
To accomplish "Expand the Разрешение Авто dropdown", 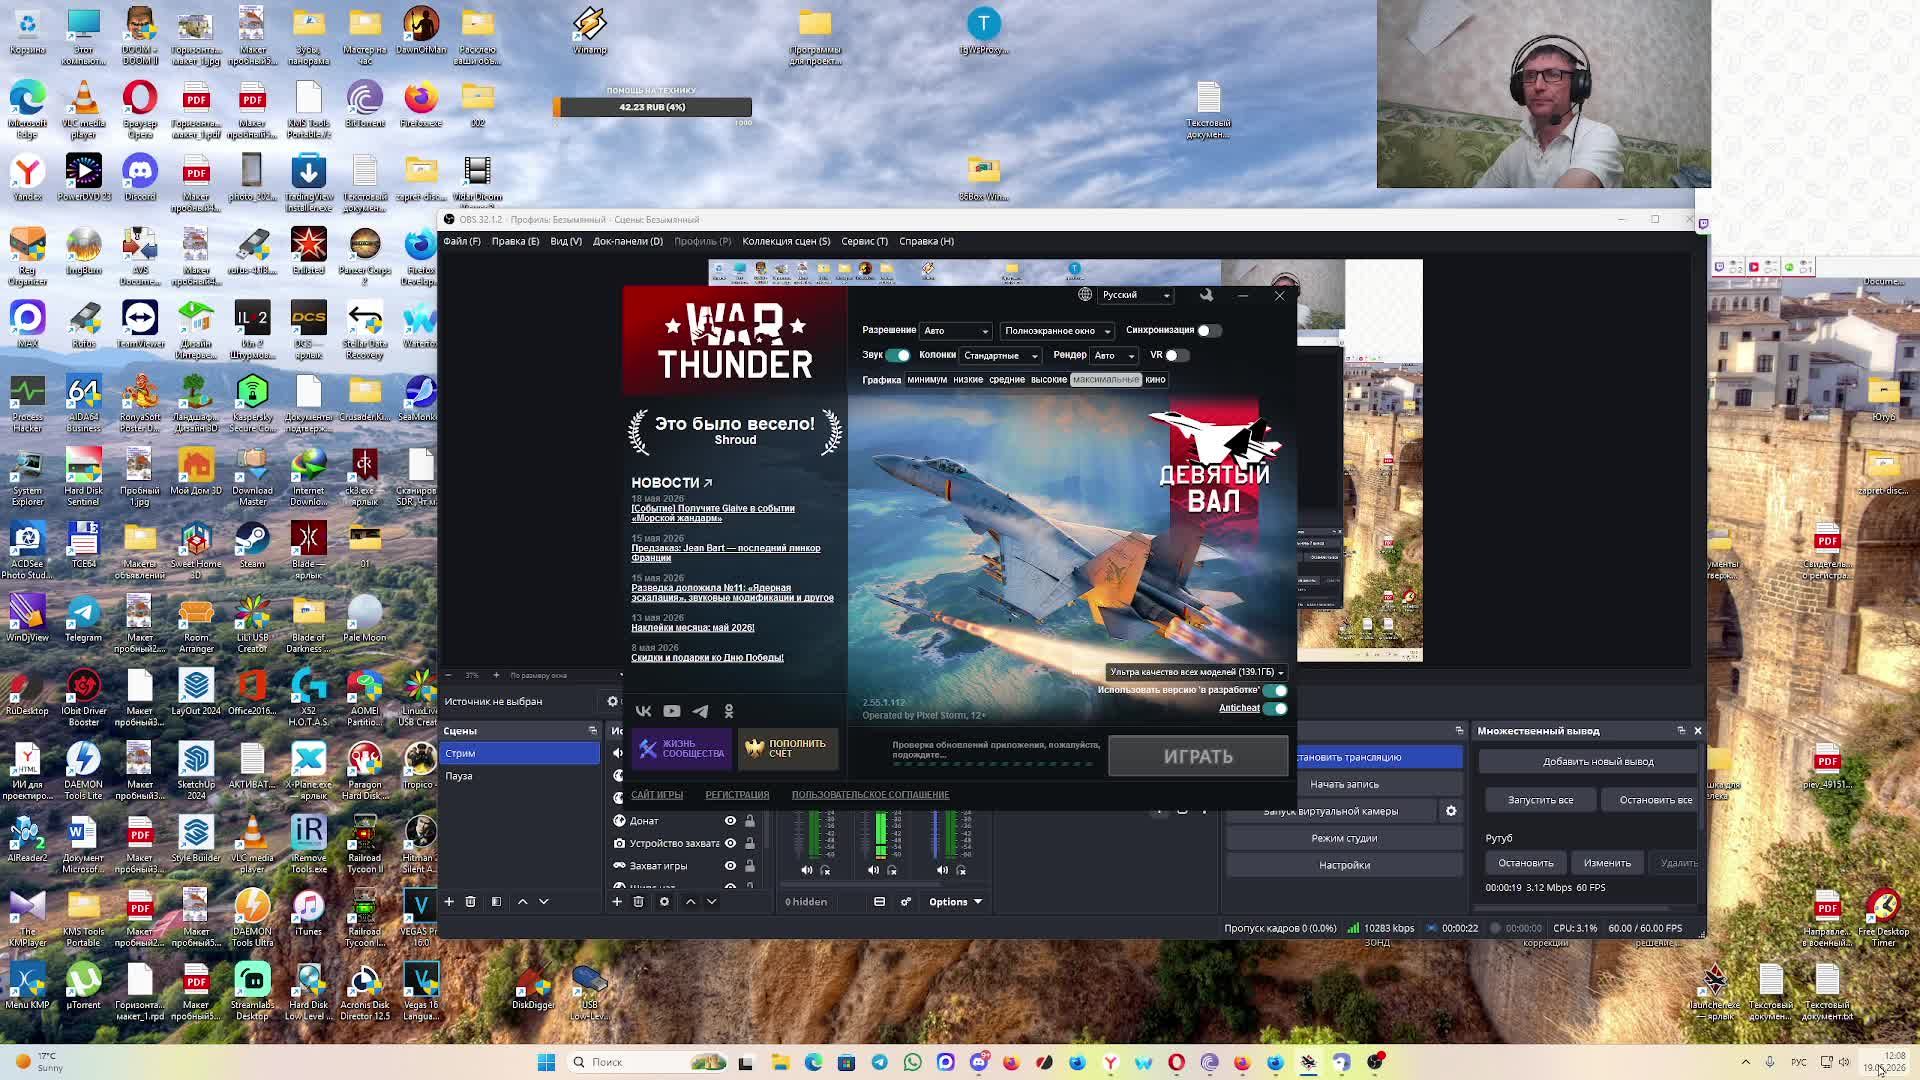I will (x=955, y=331).
